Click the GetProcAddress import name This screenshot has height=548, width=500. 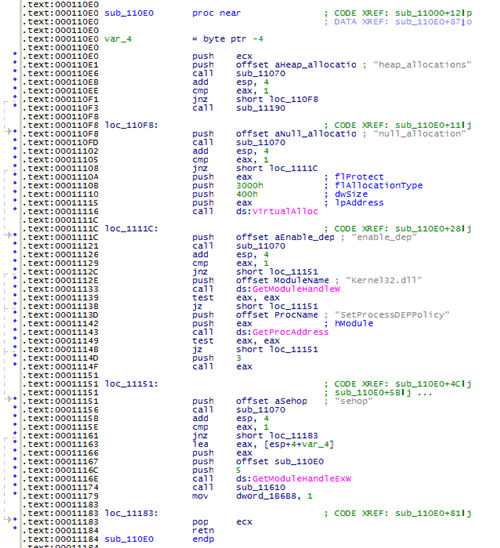[290, 332]
